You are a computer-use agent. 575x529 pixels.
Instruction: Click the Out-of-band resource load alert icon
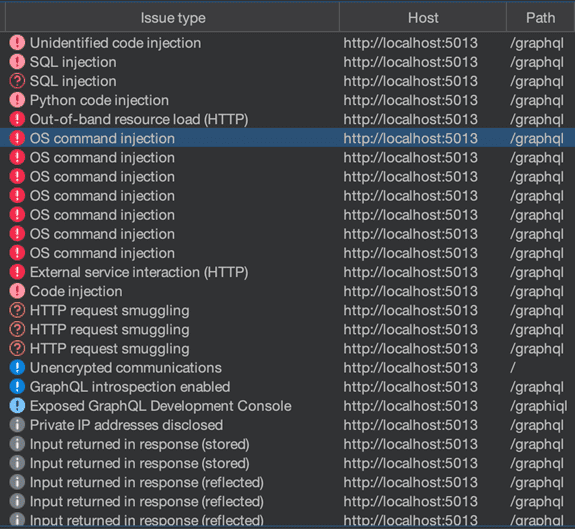17,119
